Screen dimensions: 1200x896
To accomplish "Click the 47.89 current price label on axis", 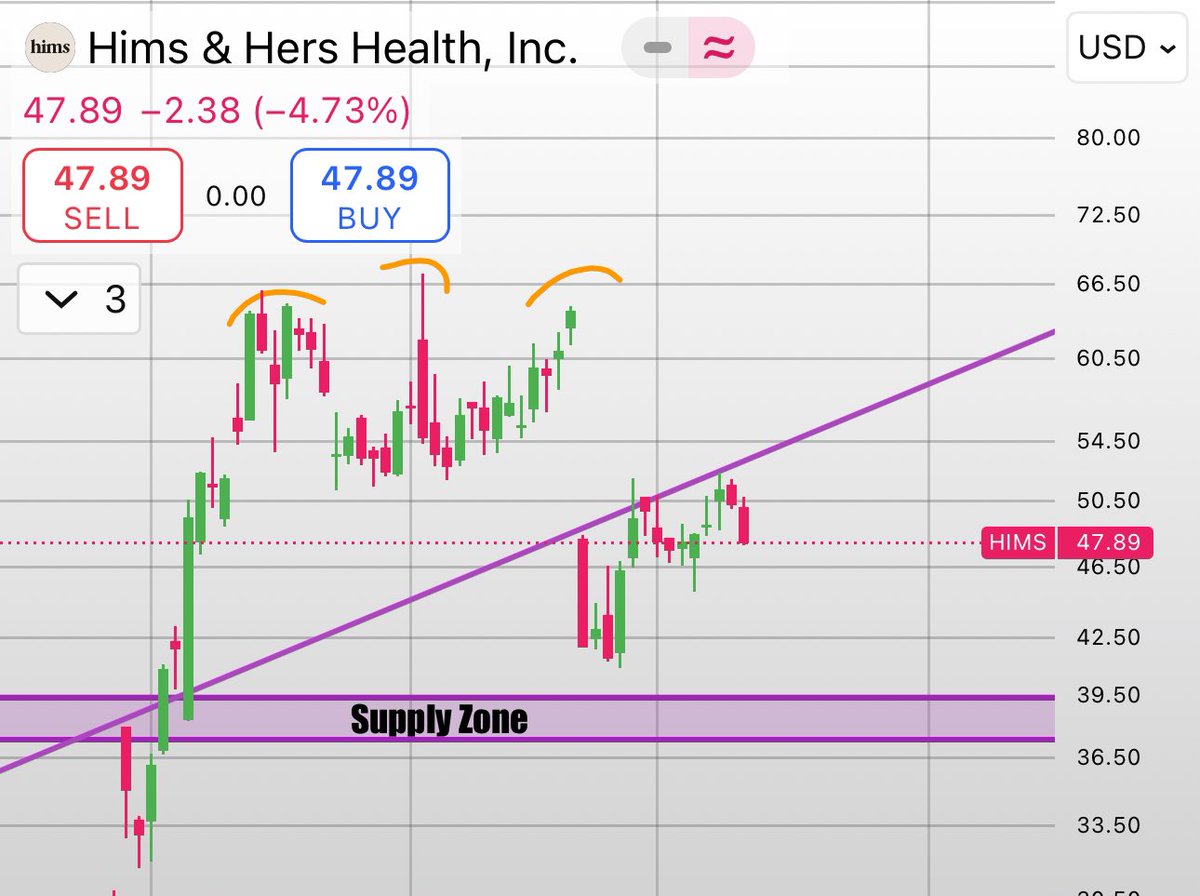I will pyautogui.click(x=1105, y=543).
